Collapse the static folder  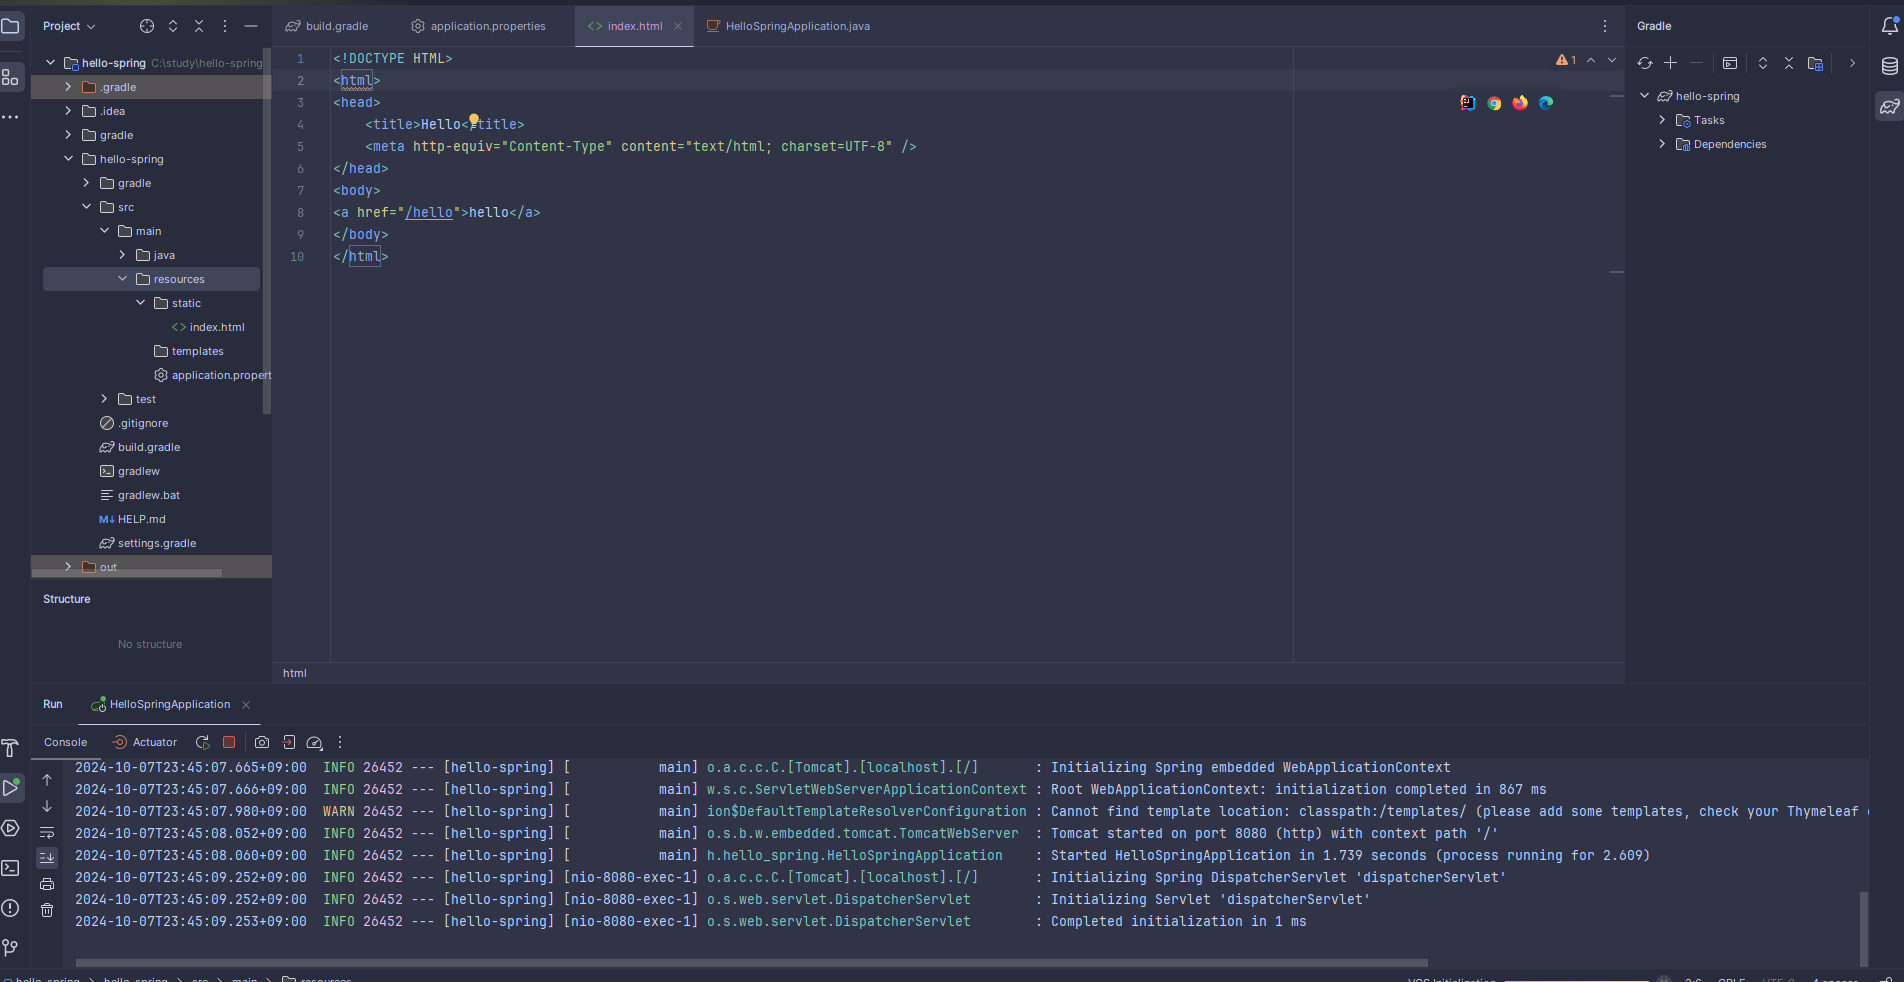[141, 303]
